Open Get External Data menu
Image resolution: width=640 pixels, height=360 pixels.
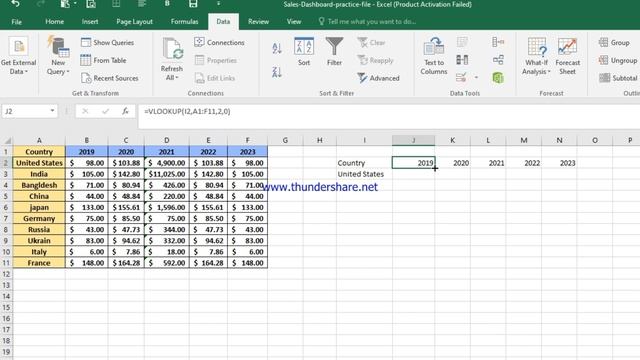[x=18, y=56]
